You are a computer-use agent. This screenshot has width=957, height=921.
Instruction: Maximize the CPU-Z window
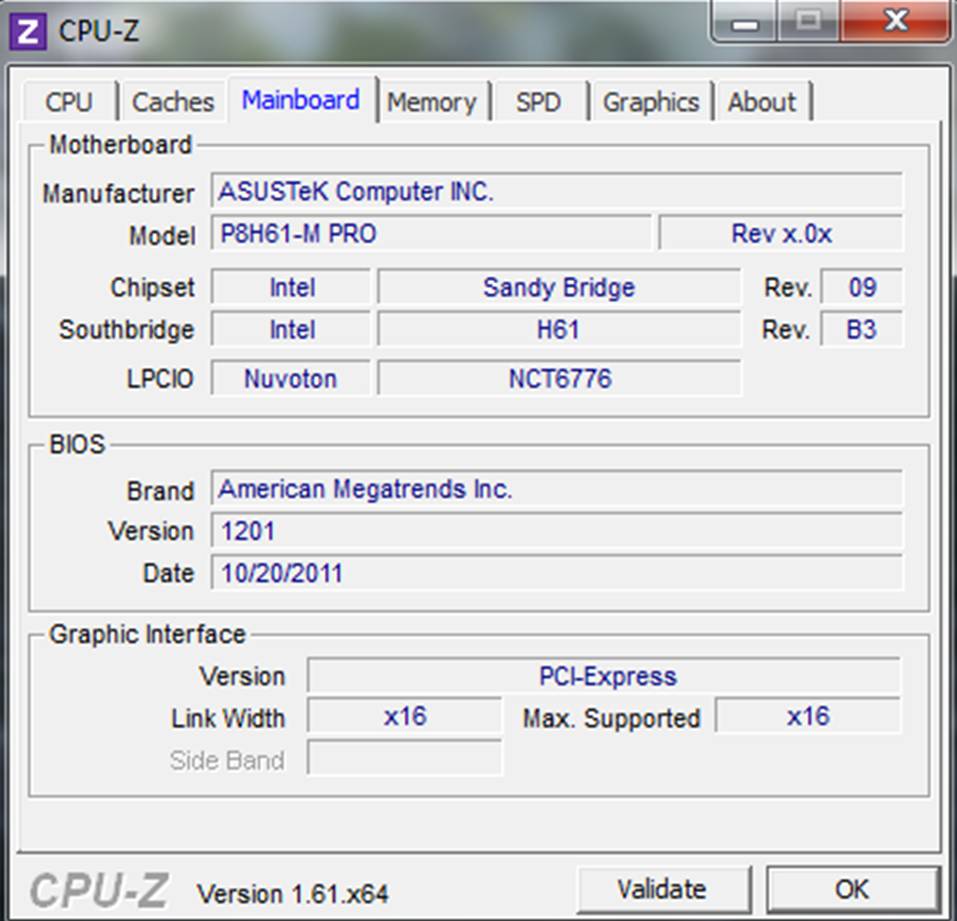[809, 22]
